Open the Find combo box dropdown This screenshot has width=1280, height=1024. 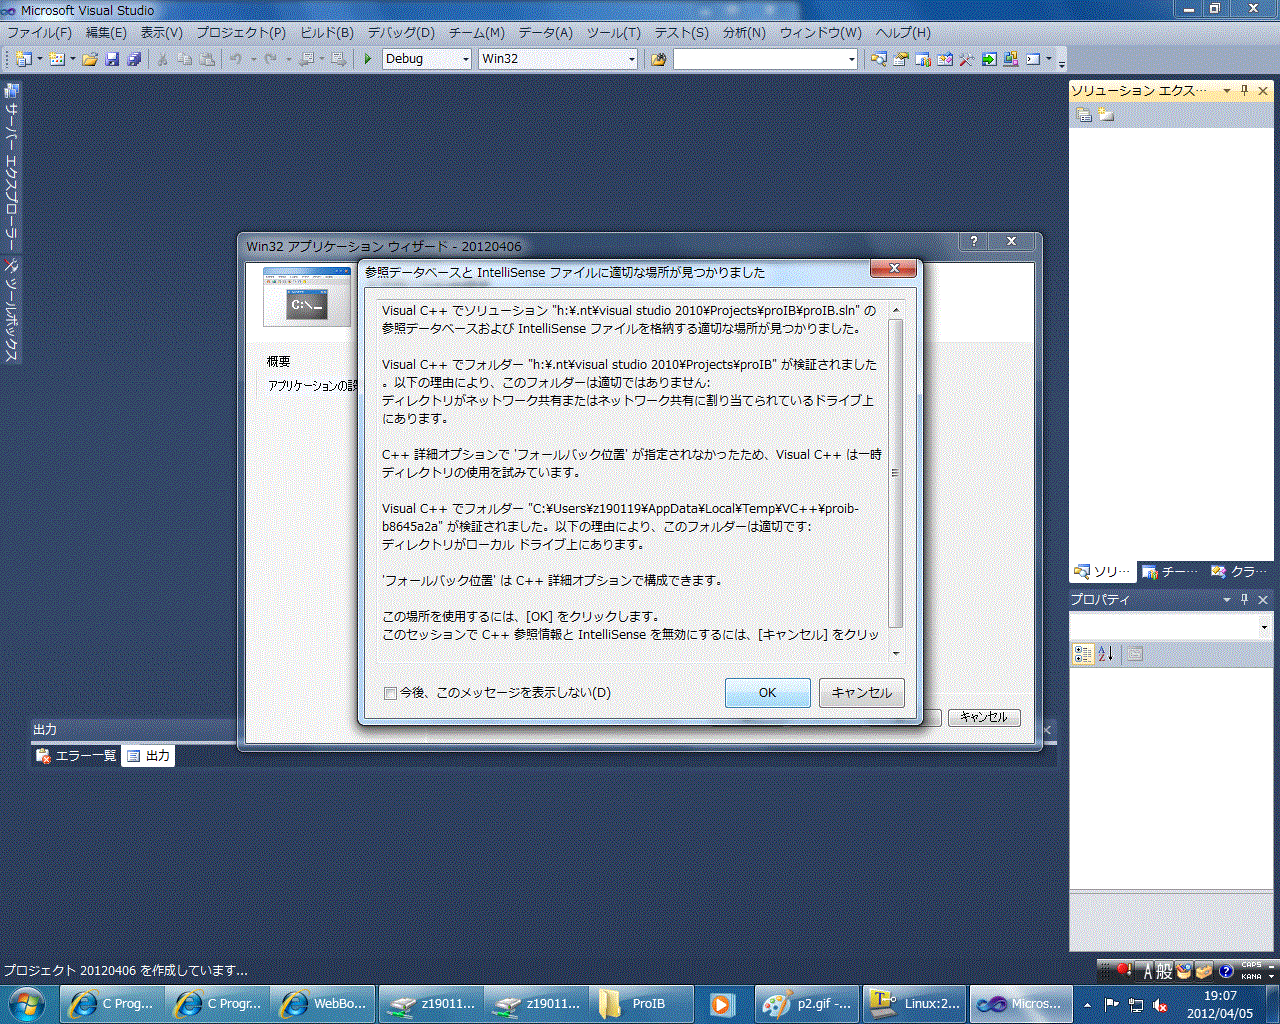tap(852, 59)
